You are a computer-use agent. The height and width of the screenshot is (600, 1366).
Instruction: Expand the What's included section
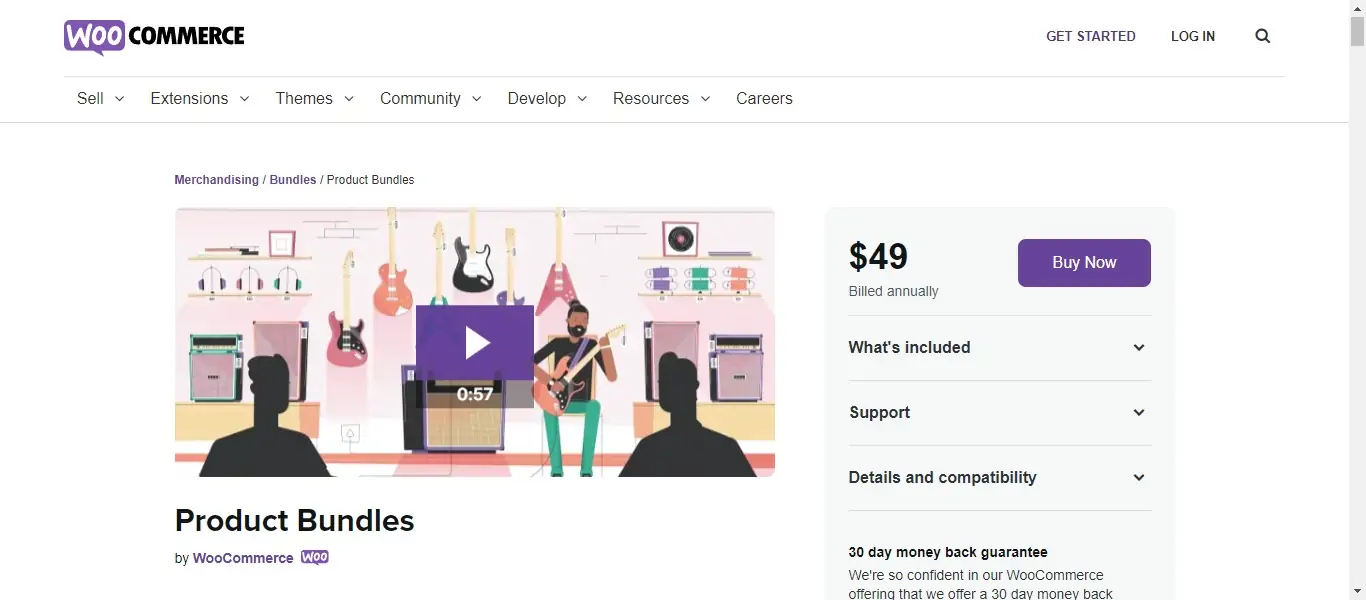[x=1000, y=348]
